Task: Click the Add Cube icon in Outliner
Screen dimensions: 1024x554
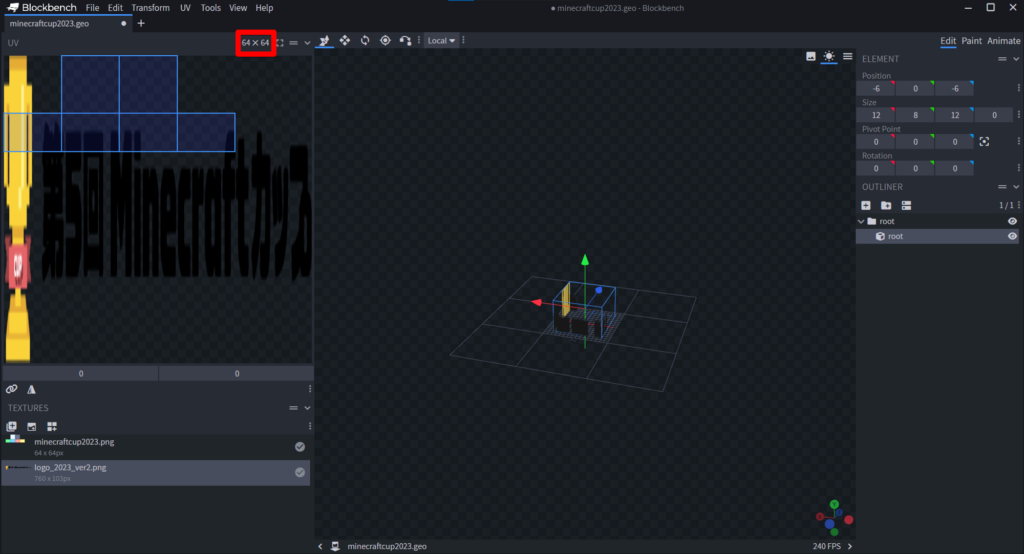Action: pyautogui.click(x=866, y=205)
